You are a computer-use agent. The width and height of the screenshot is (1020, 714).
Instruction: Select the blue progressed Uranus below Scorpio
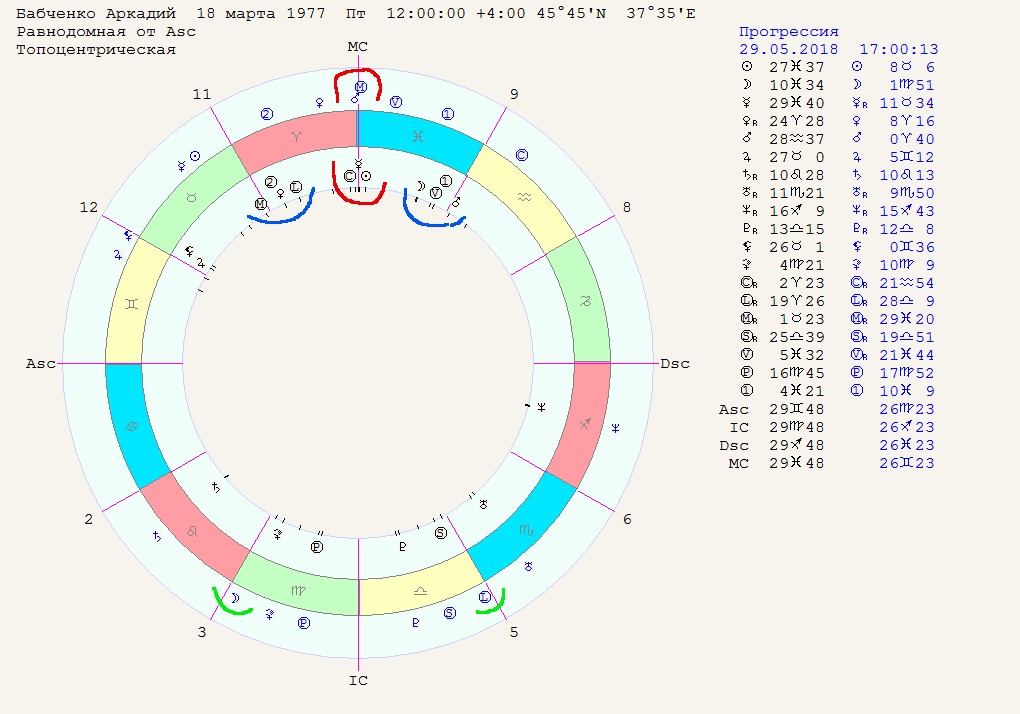[529, 567]
